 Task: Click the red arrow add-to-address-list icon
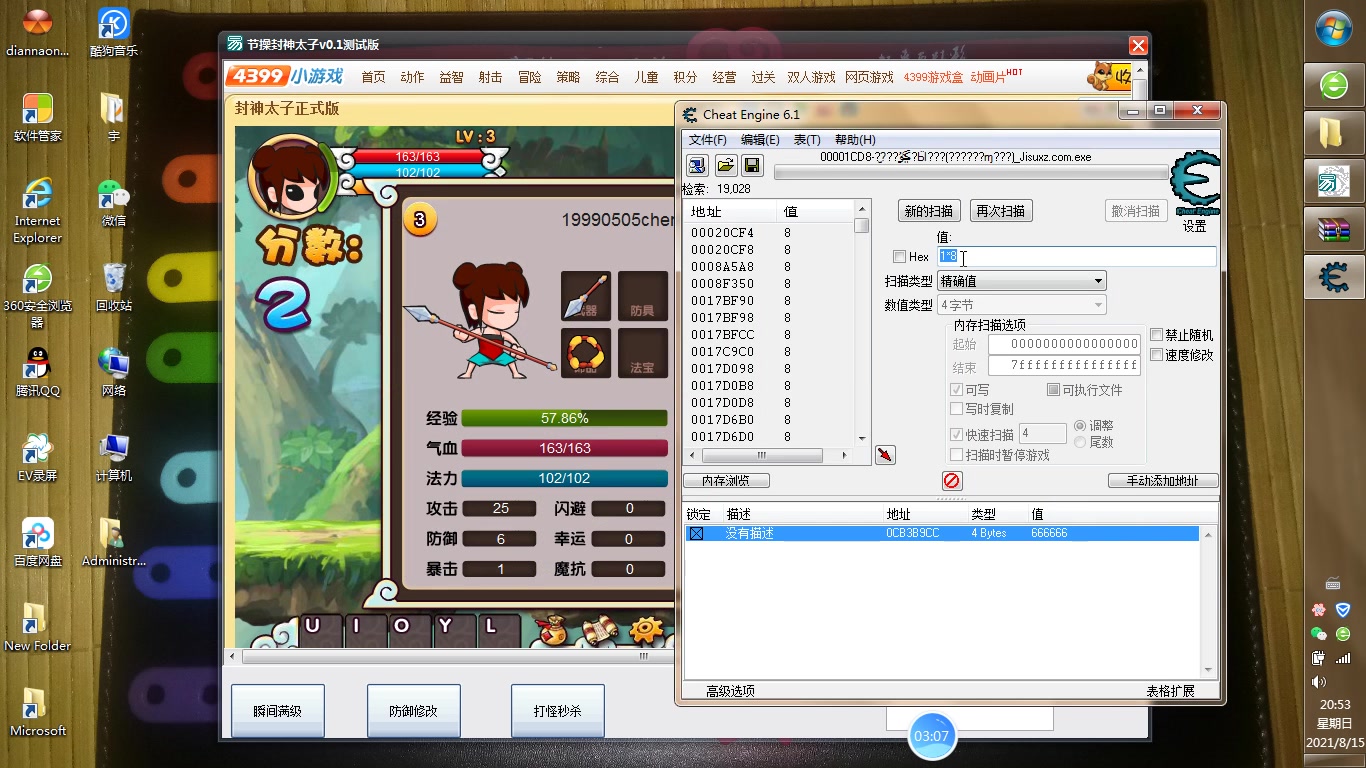click(885, 455)
